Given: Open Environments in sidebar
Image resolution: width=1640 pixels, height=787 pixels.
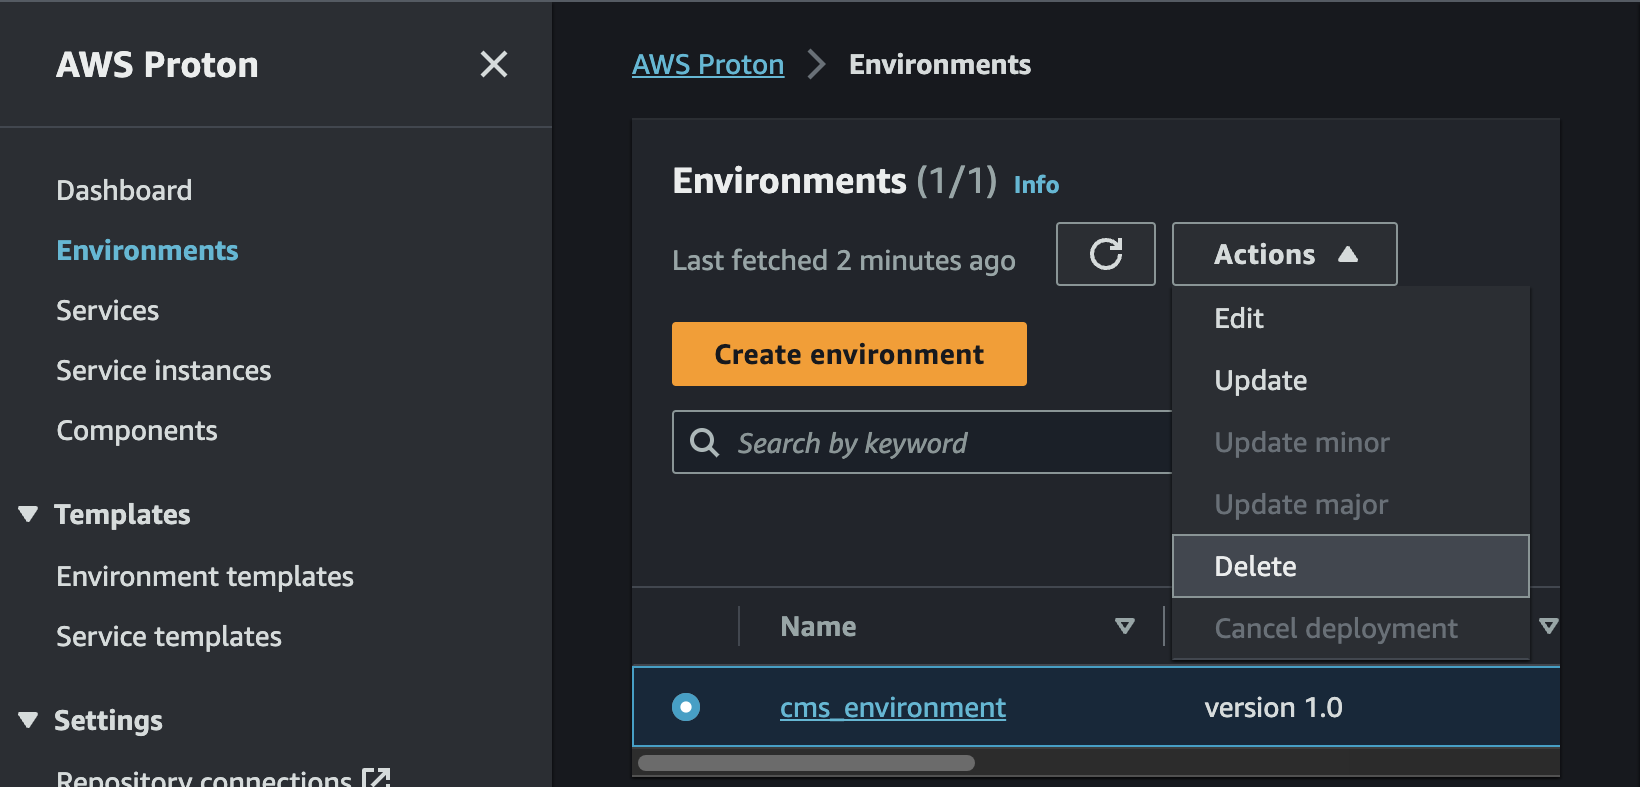Looking at the screenshot, I should (x=147, y=250).
